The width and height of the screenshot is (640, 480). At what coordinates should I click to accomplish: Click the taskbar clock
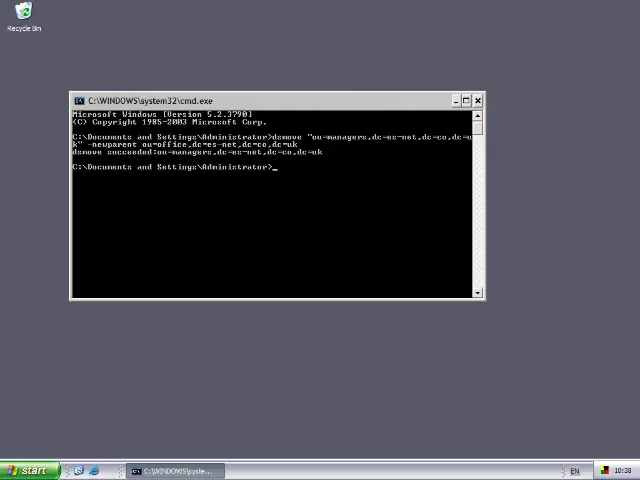click(623, 471)
